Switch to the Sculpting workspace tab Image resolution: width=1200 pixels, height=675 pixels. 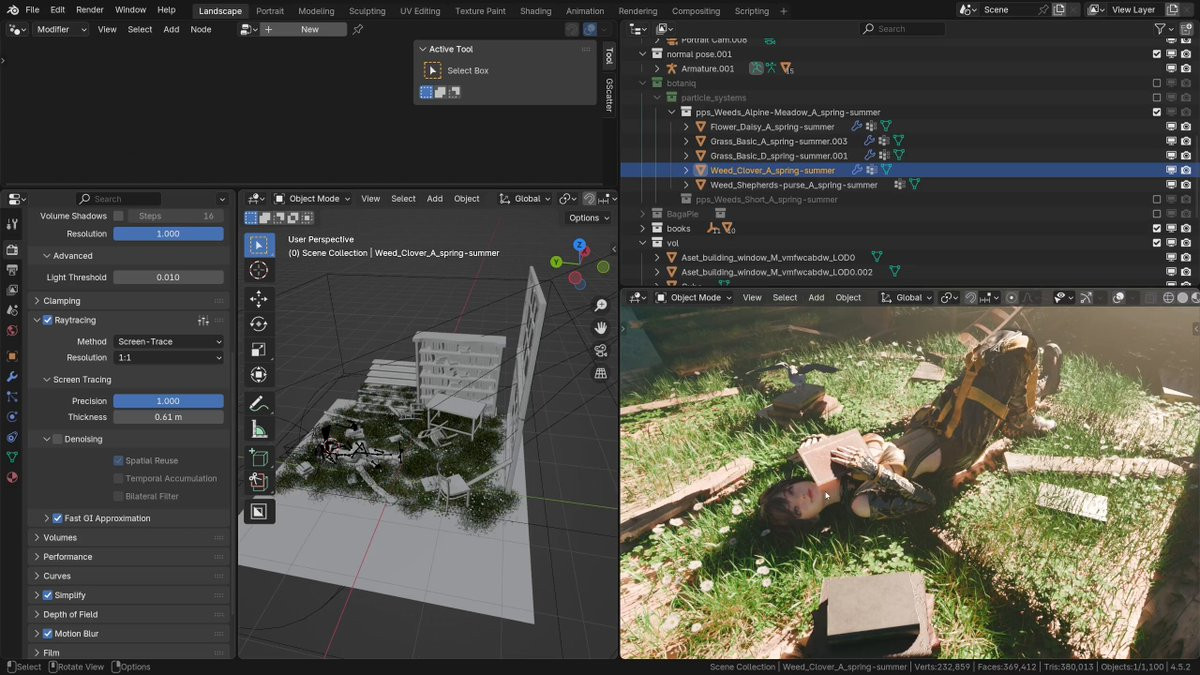point(366,11)
